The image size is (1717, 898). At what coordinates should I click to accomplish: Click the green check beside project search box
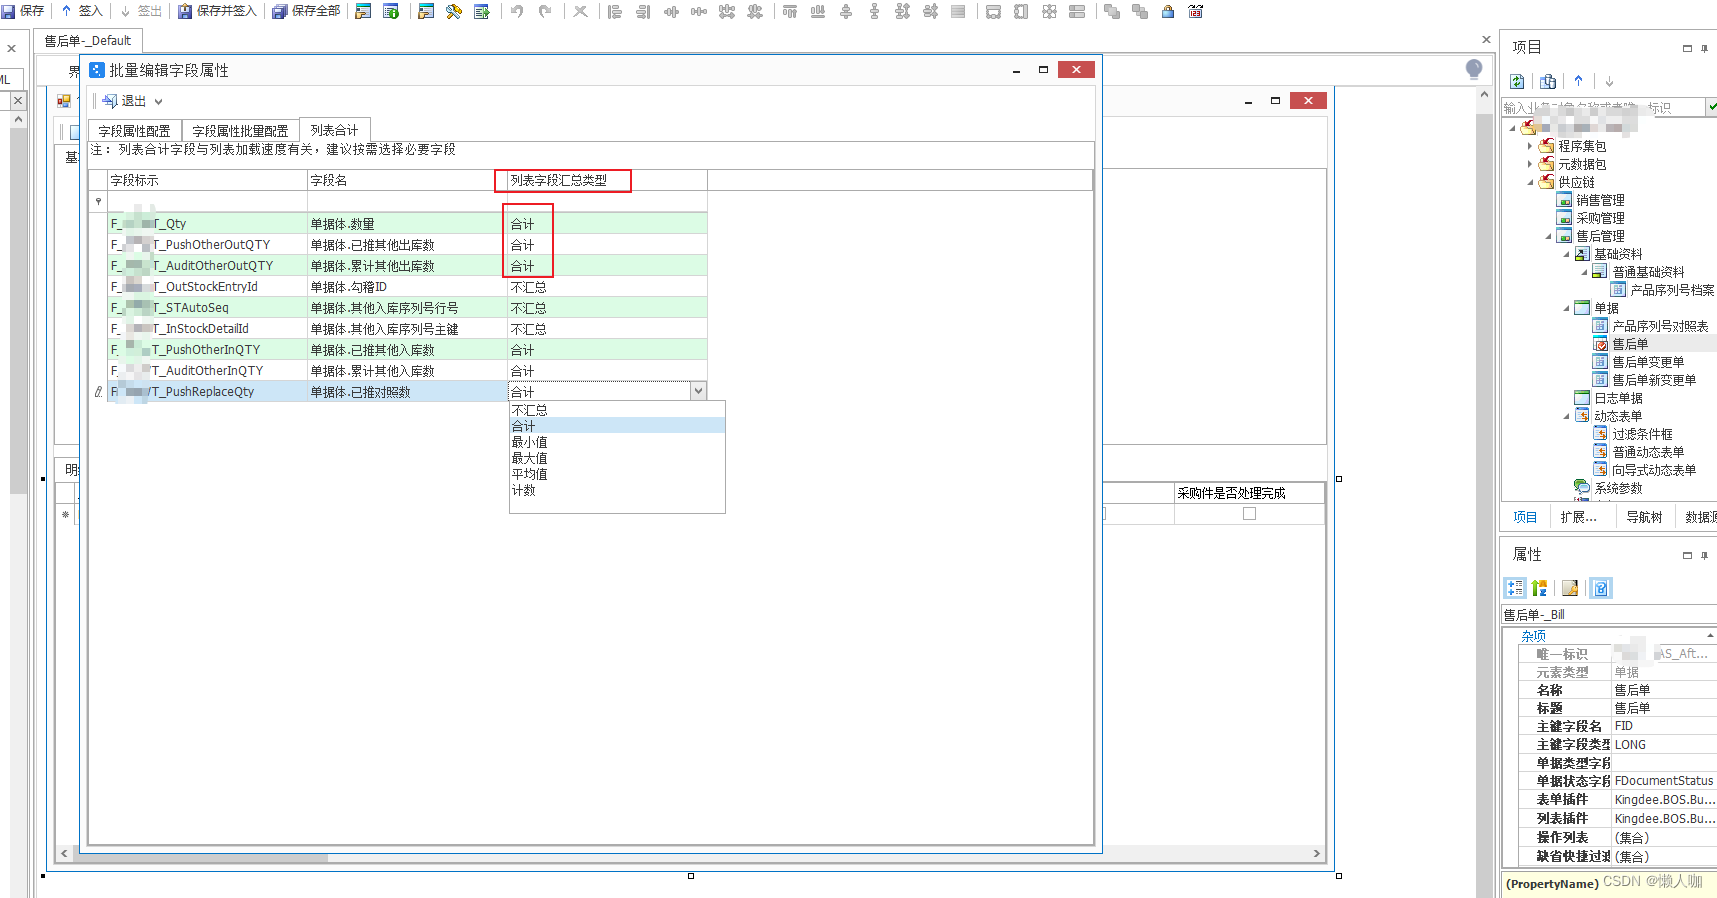(x=1711, y=106)
